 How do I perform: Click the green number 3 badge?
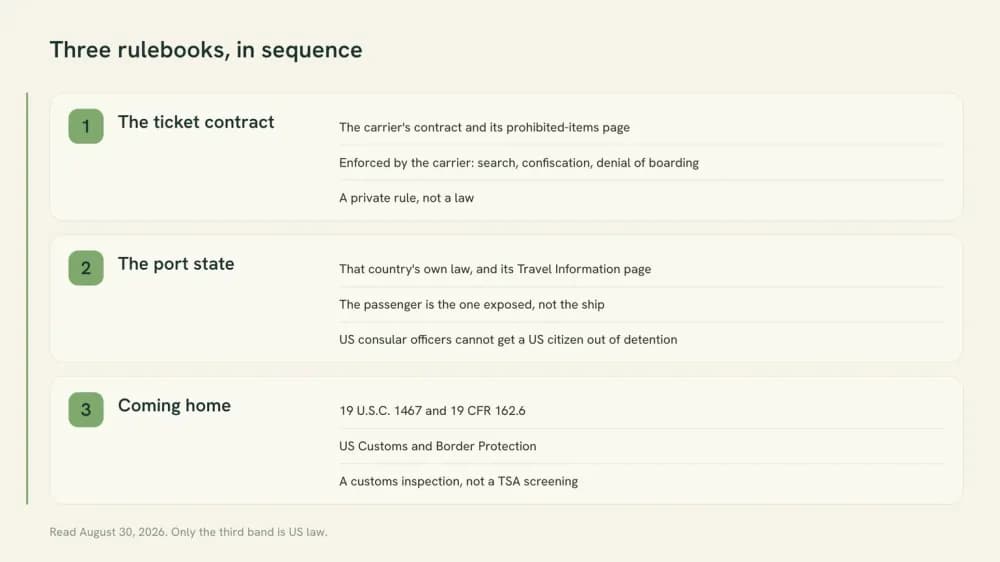pyautogui.click(x=86, y=409)
